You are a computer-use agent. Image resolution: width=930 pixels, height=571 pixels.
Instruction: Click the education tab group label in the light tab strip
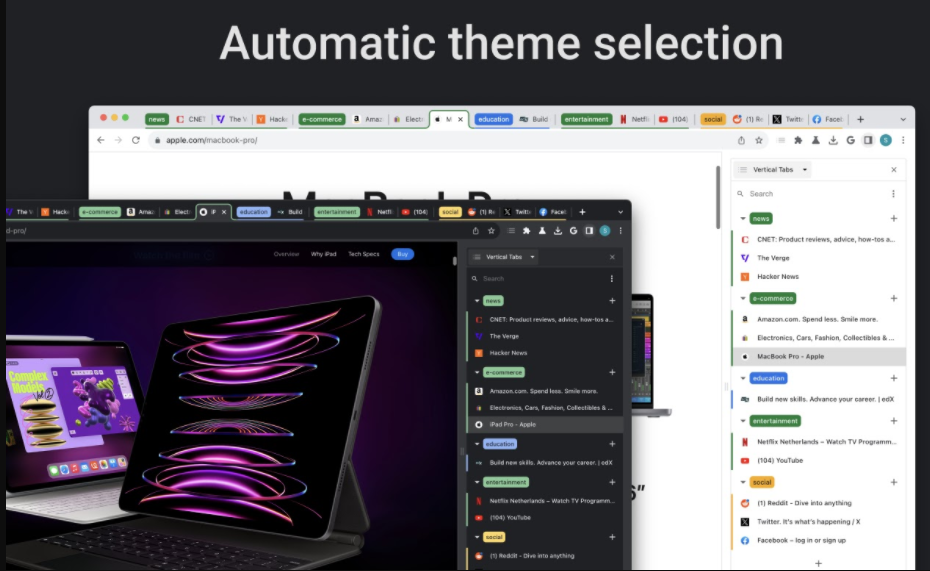pos(493,119)
